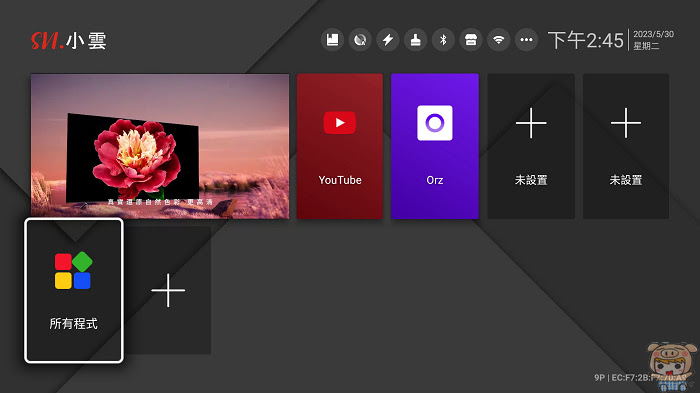Open Bluetooth settings icon
Image resolution: width=700 pixels, height=393 pixels.
443,40
